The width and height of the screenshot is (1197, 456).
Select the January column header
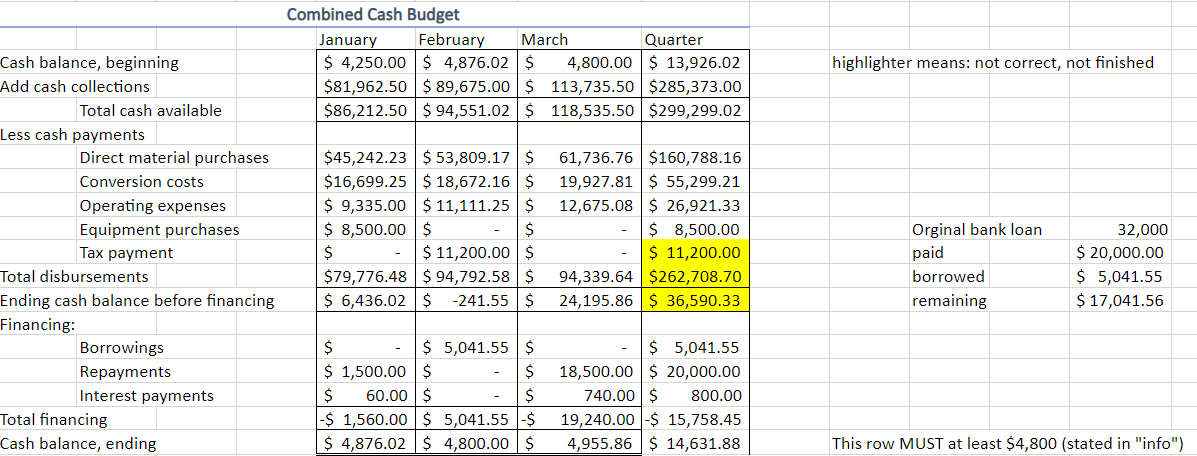click(x=347, y=40)
